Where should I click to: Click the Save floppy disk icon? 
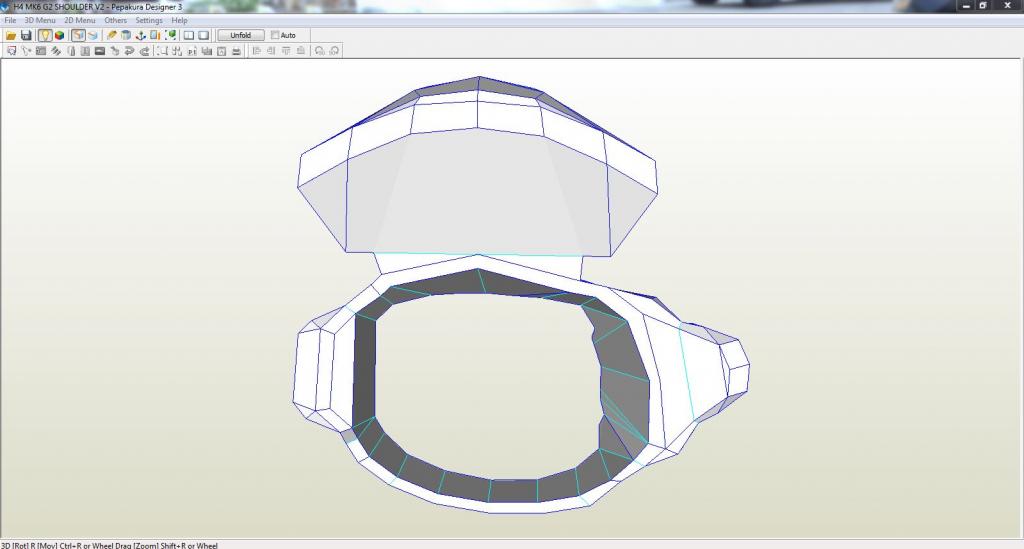tap(26, 35)
